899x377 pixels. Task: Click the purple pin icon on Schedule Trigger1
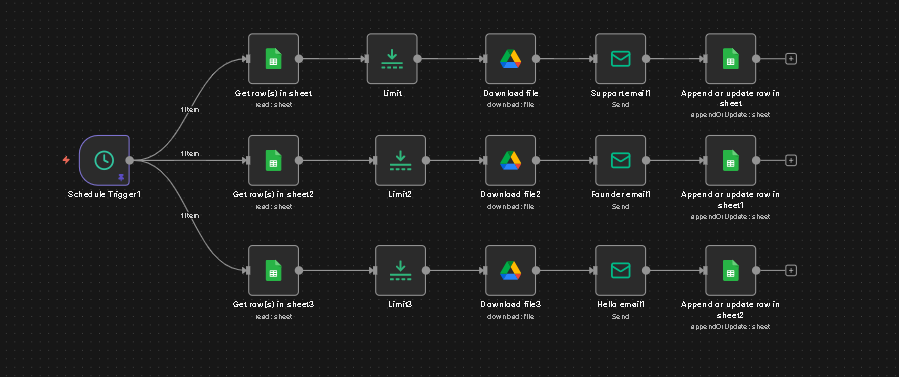point(121,178)
